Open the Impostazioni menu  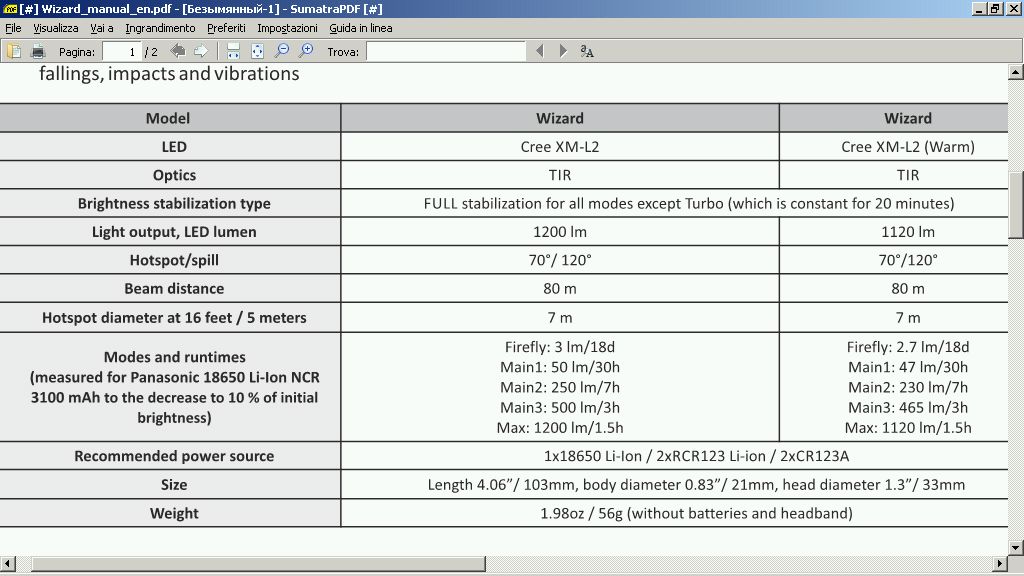287,28
